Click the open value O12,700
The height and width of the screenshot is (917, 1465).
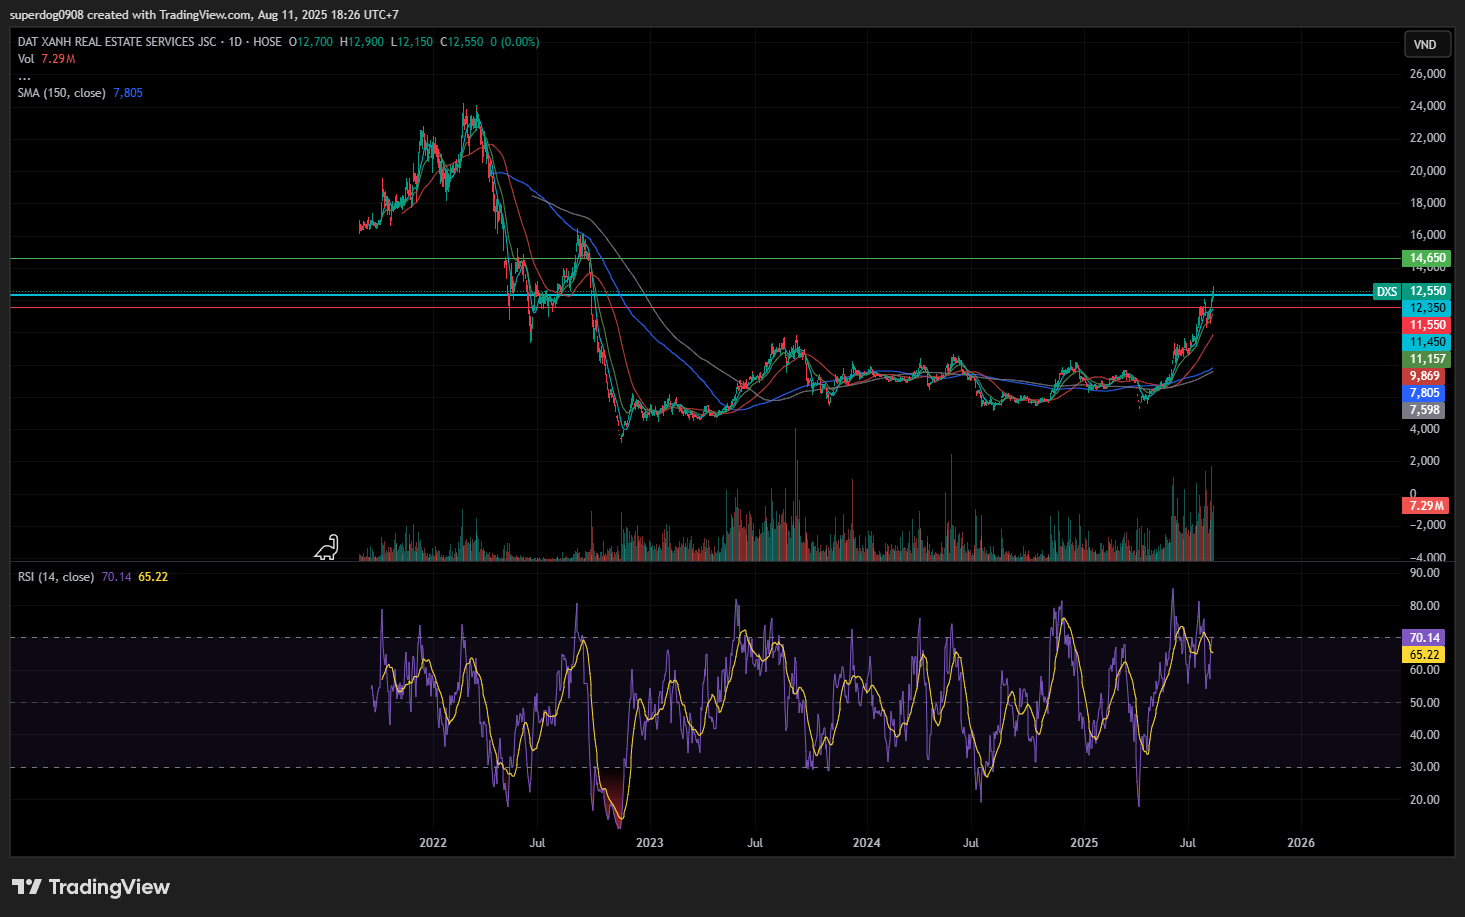click(311, 42)
